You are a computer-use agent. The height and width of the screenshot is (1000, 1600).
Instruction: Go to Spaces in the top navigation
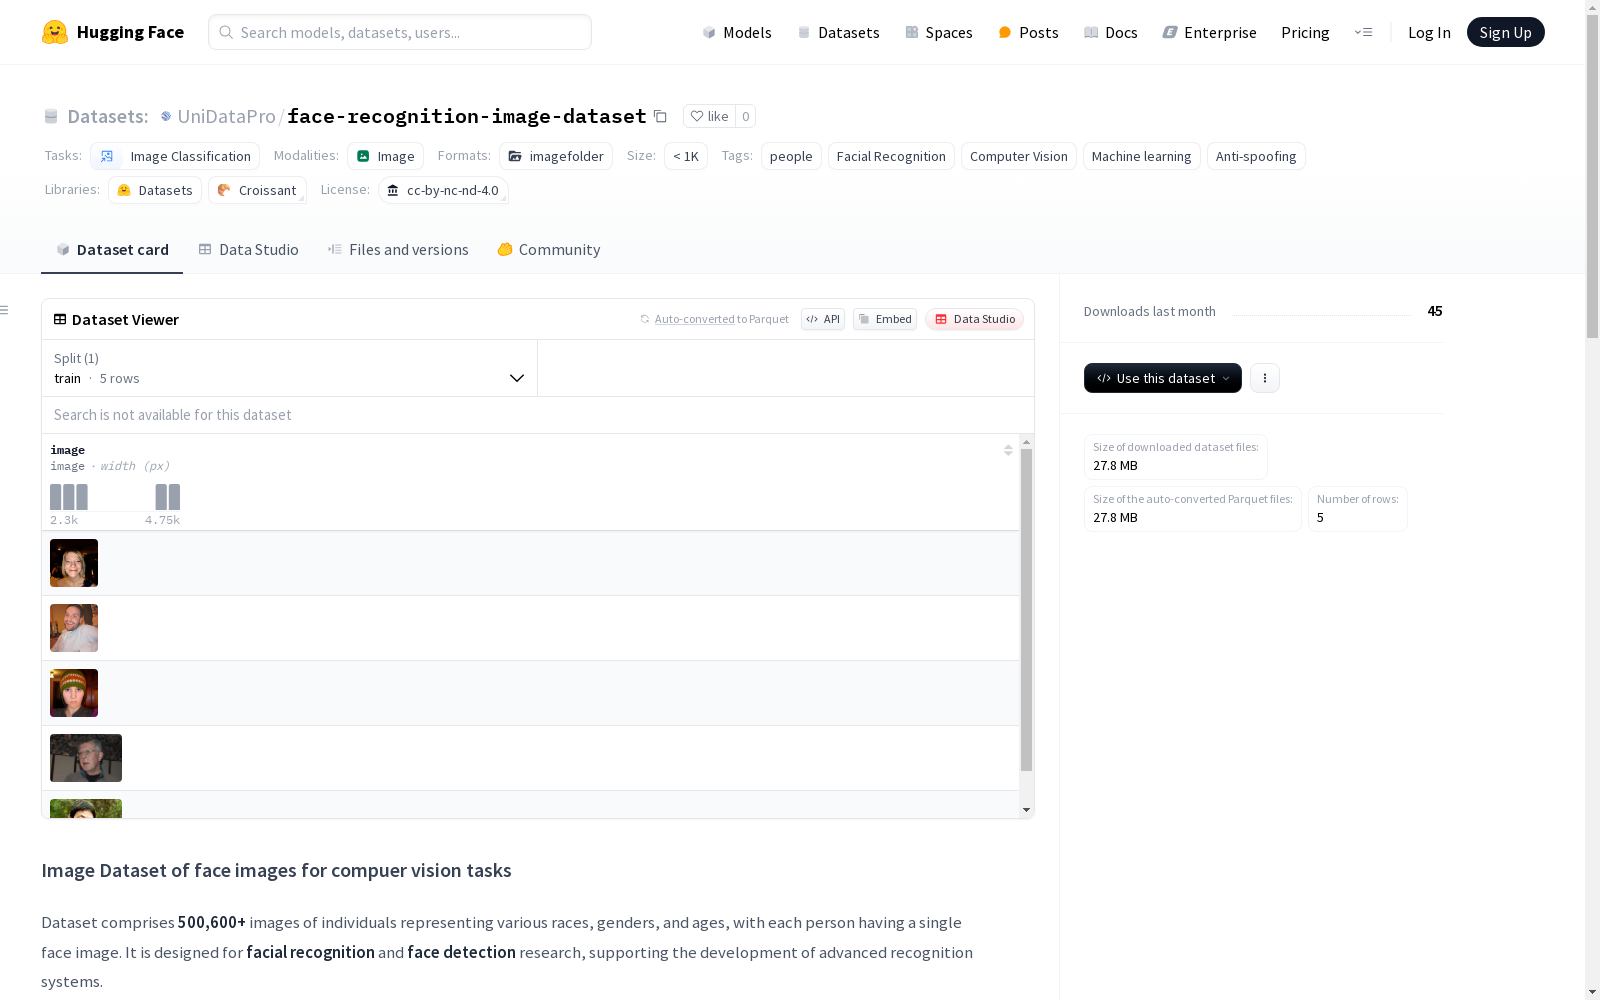[939, 32]
